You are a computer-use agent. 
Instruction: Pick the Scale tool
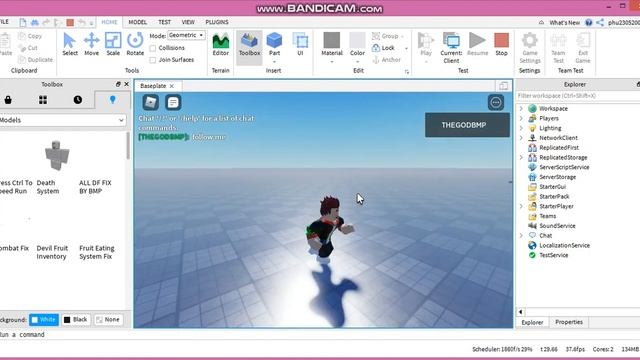pos(113,44)
